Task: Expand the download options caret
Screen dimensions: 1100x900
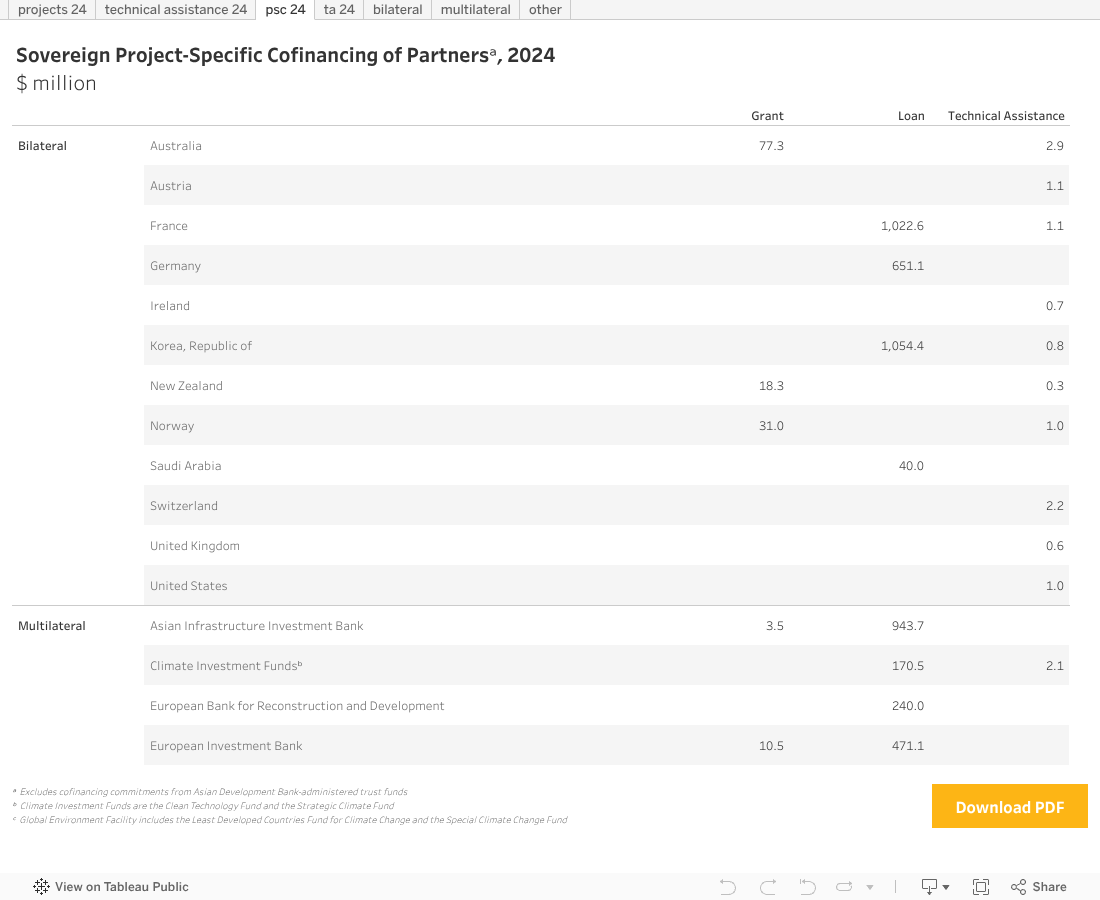Action: point(946,887)
